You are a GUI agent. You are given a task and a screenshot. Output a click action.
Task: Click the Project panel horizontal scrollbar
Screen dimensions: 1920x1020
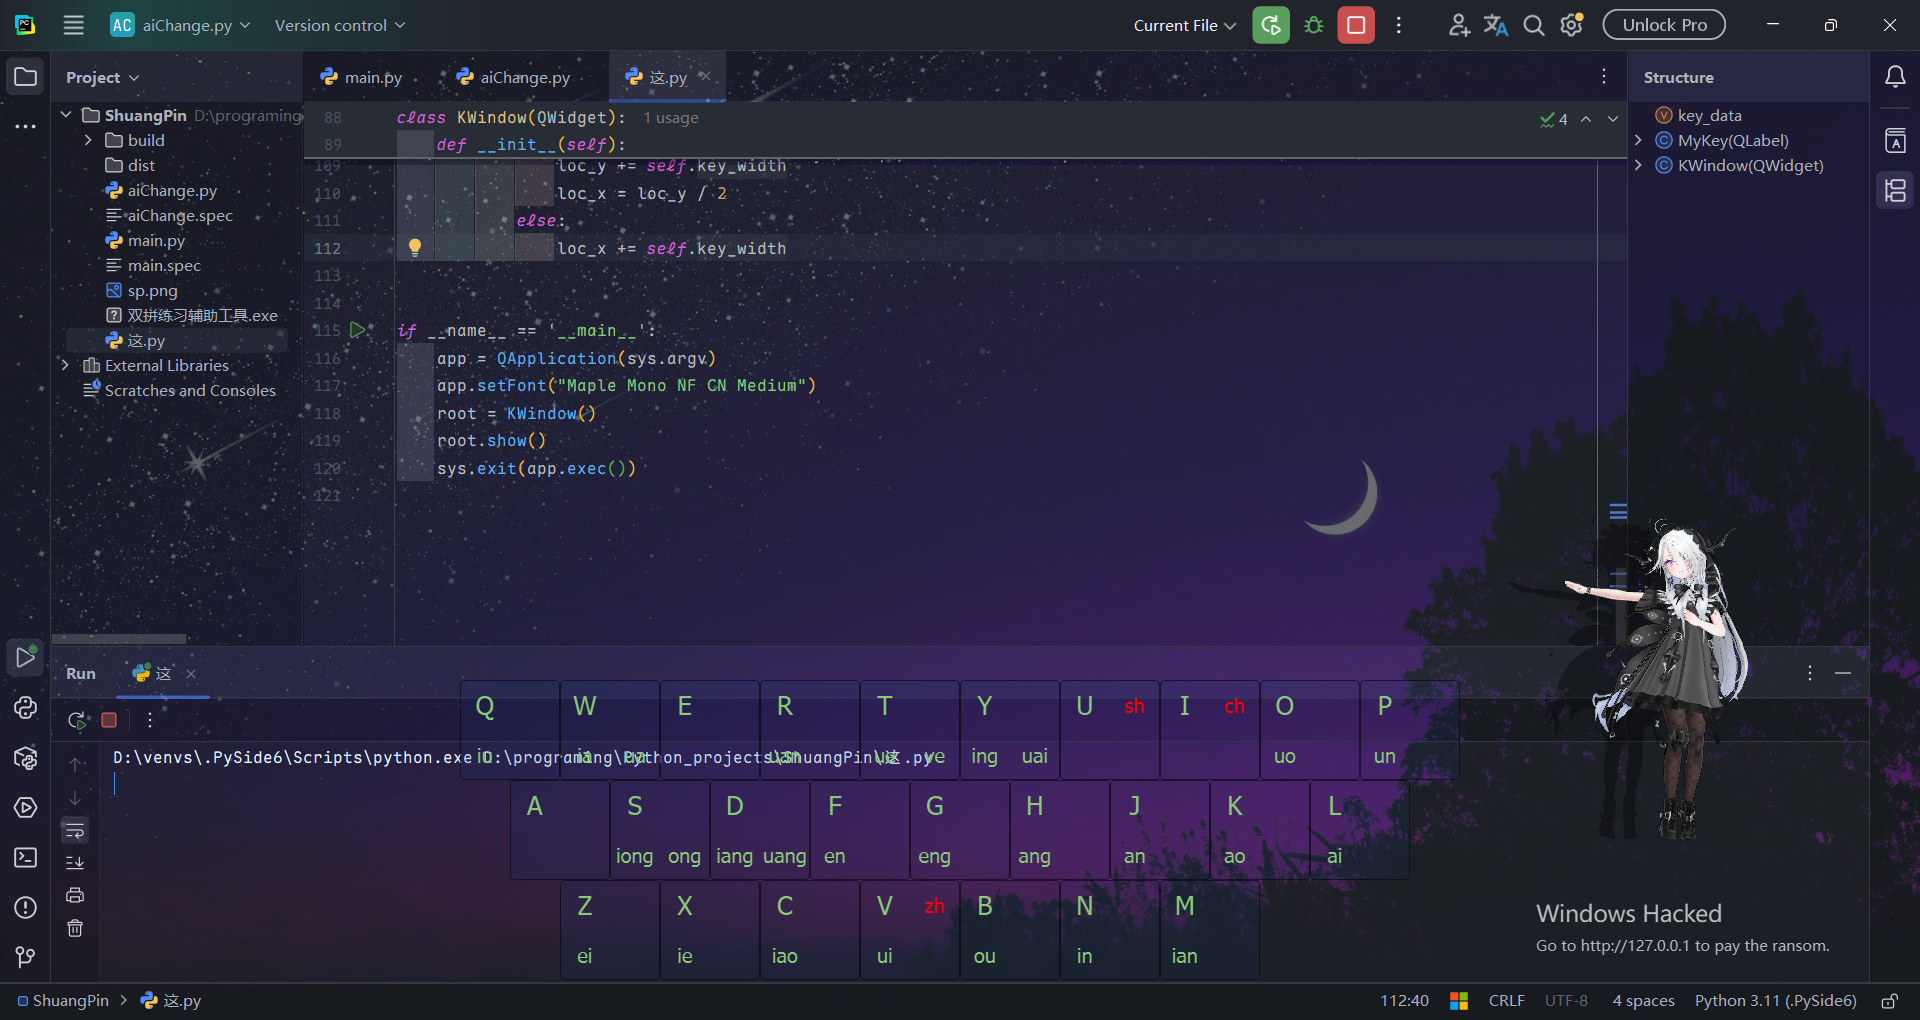coord(119,638)
